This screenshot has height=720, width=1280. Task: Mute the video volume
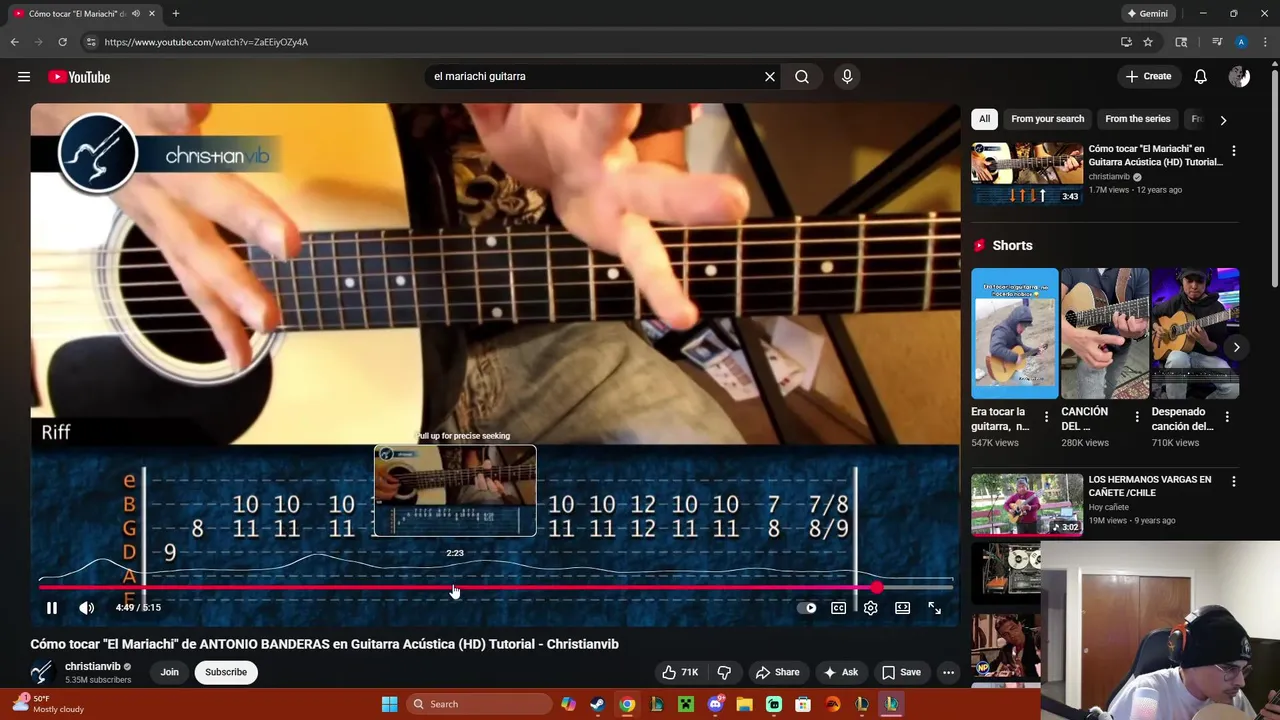pos(87,607)
